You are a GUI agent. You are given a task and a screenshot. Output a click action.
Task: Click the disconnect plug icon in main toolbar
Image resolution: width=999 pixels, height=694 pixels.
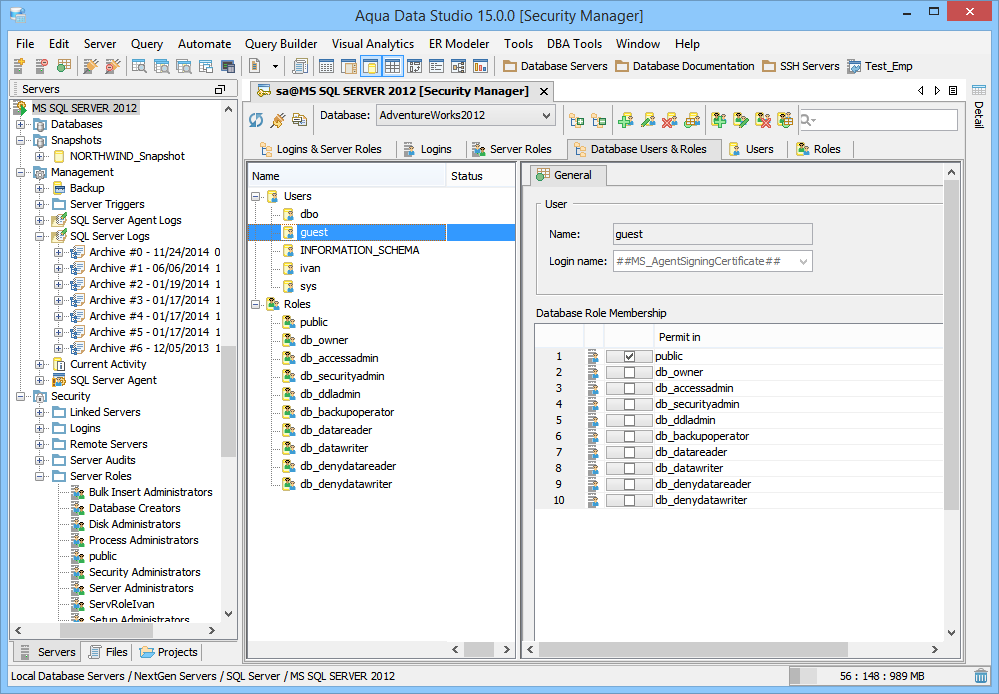tap(113, 66)
